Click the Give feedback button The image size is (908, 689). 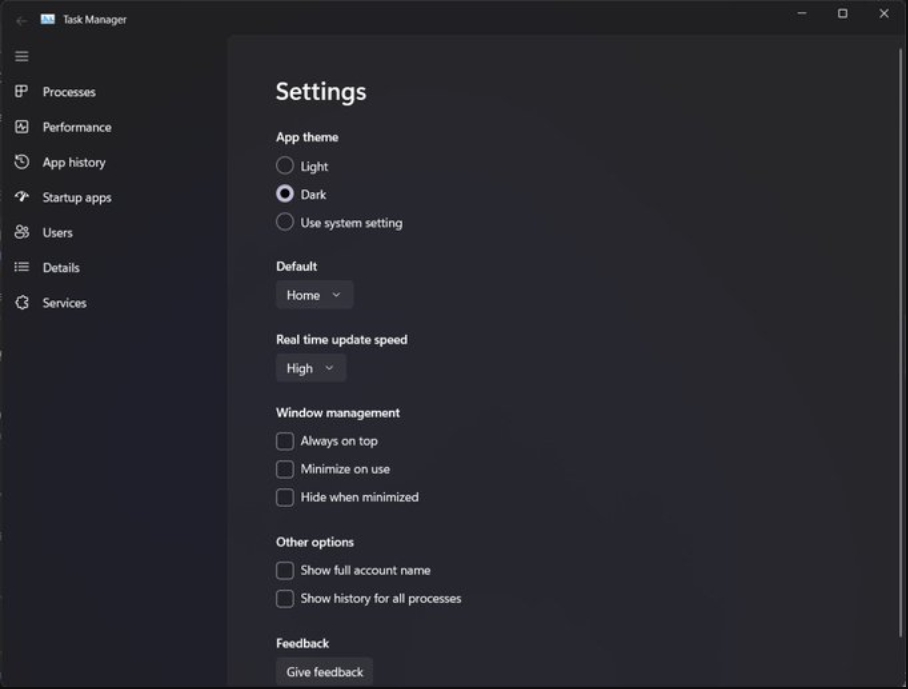coord(324,672)
